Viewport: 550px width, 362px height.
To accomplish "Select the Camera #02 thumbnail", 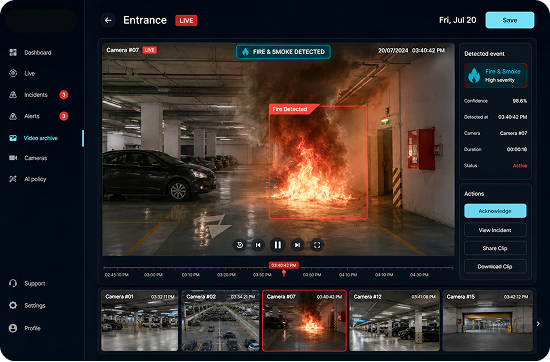I will [220, 321].
